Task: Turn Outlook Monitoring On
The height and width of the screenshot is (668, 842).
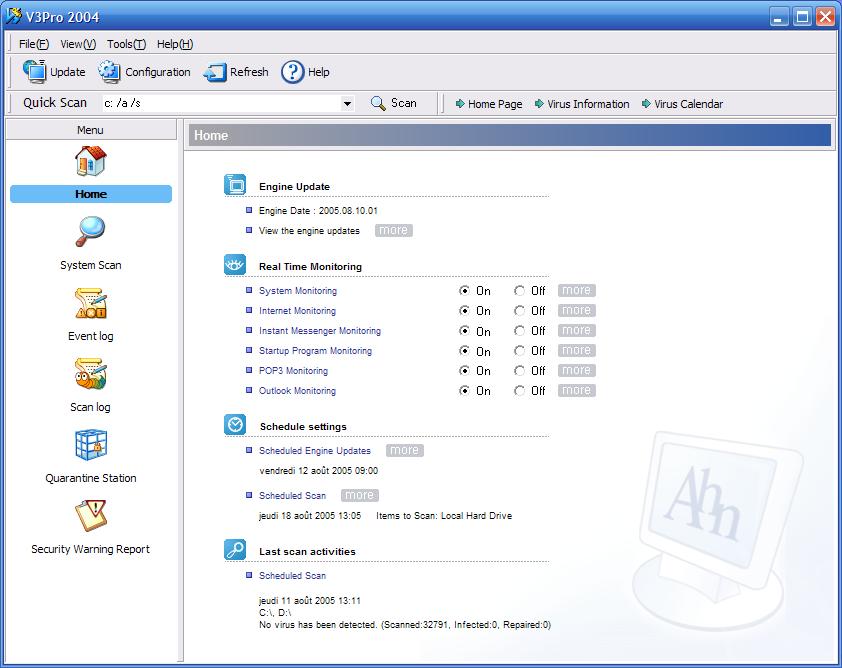Action: click(x=464, y=390)
